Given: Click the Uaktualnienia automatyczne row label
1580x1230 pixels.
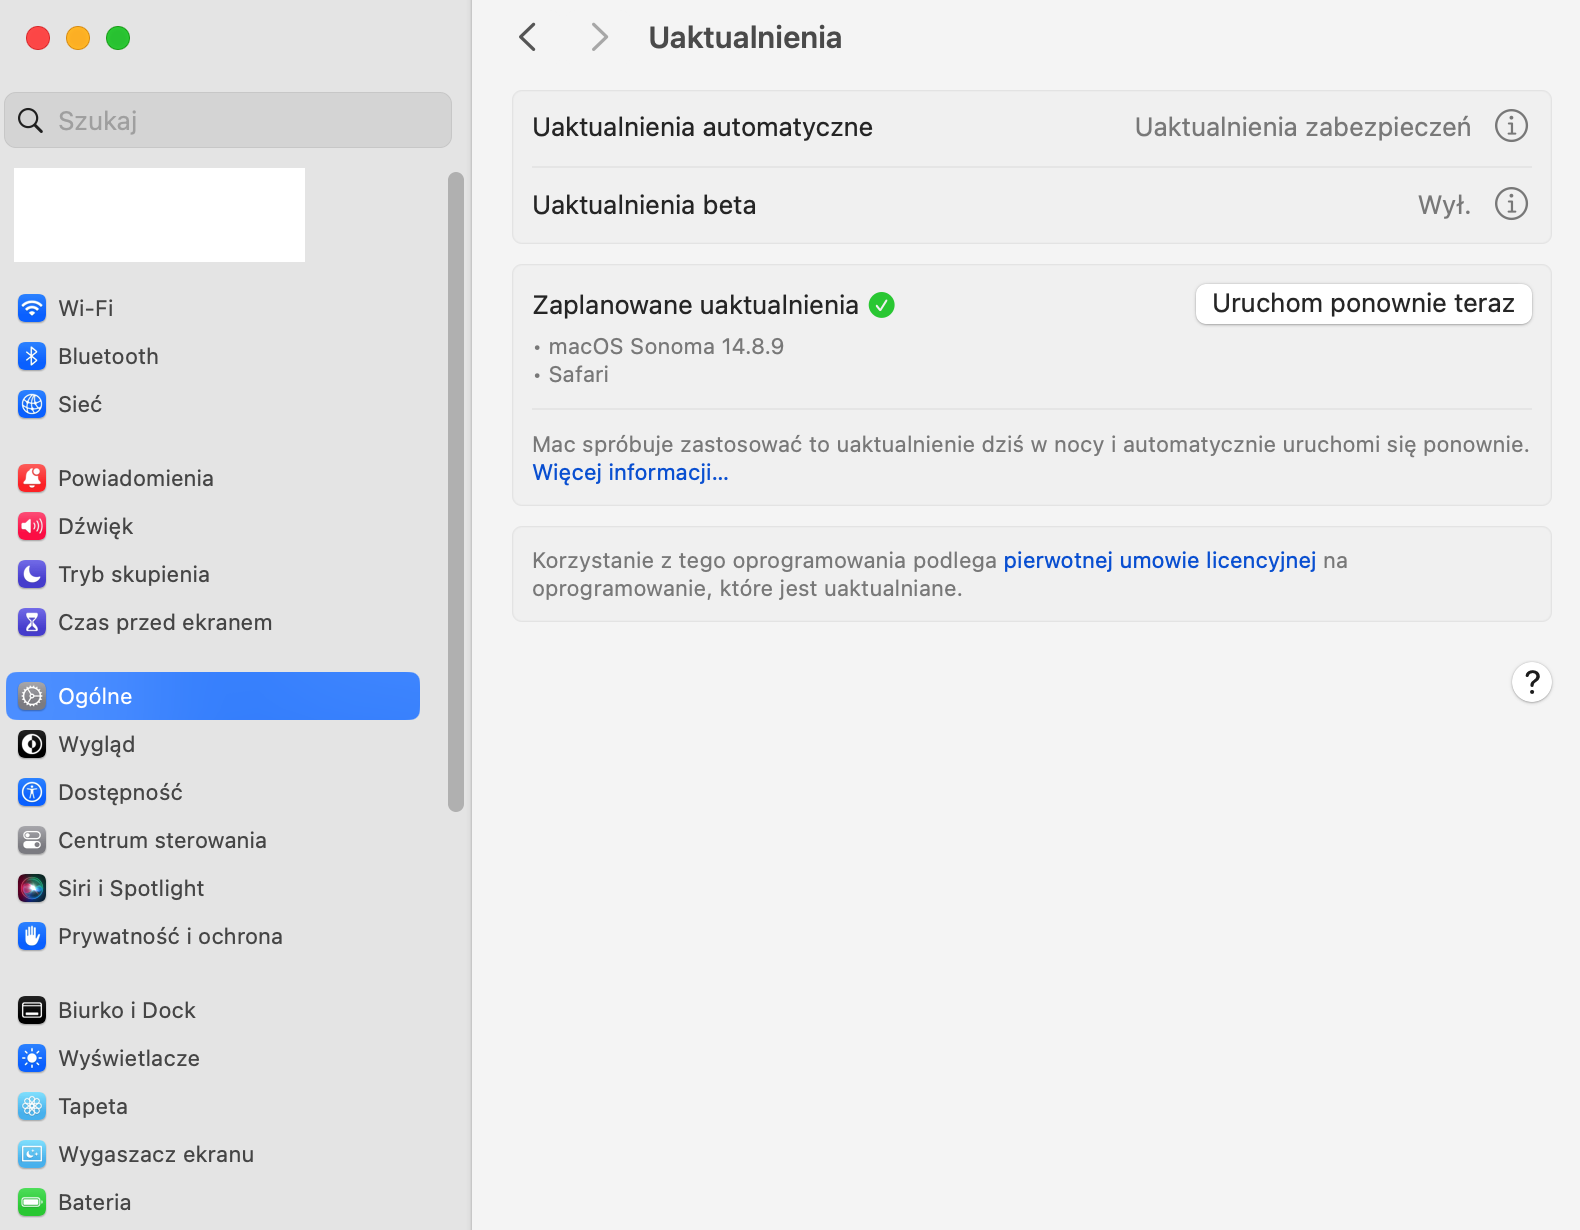Looking at the screenshot, I should (x=702, y=127).
